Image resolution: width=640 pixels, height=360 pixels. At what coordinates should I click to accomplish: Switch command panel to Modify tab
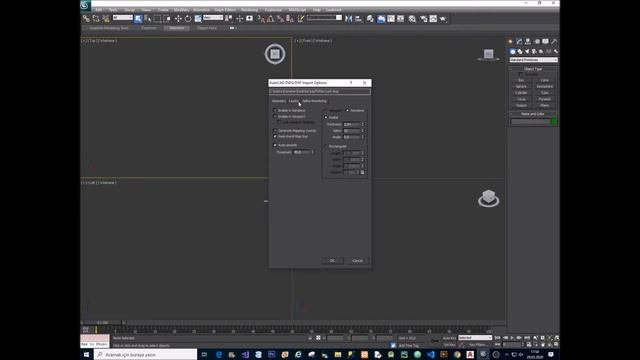[x=519, y=41]
